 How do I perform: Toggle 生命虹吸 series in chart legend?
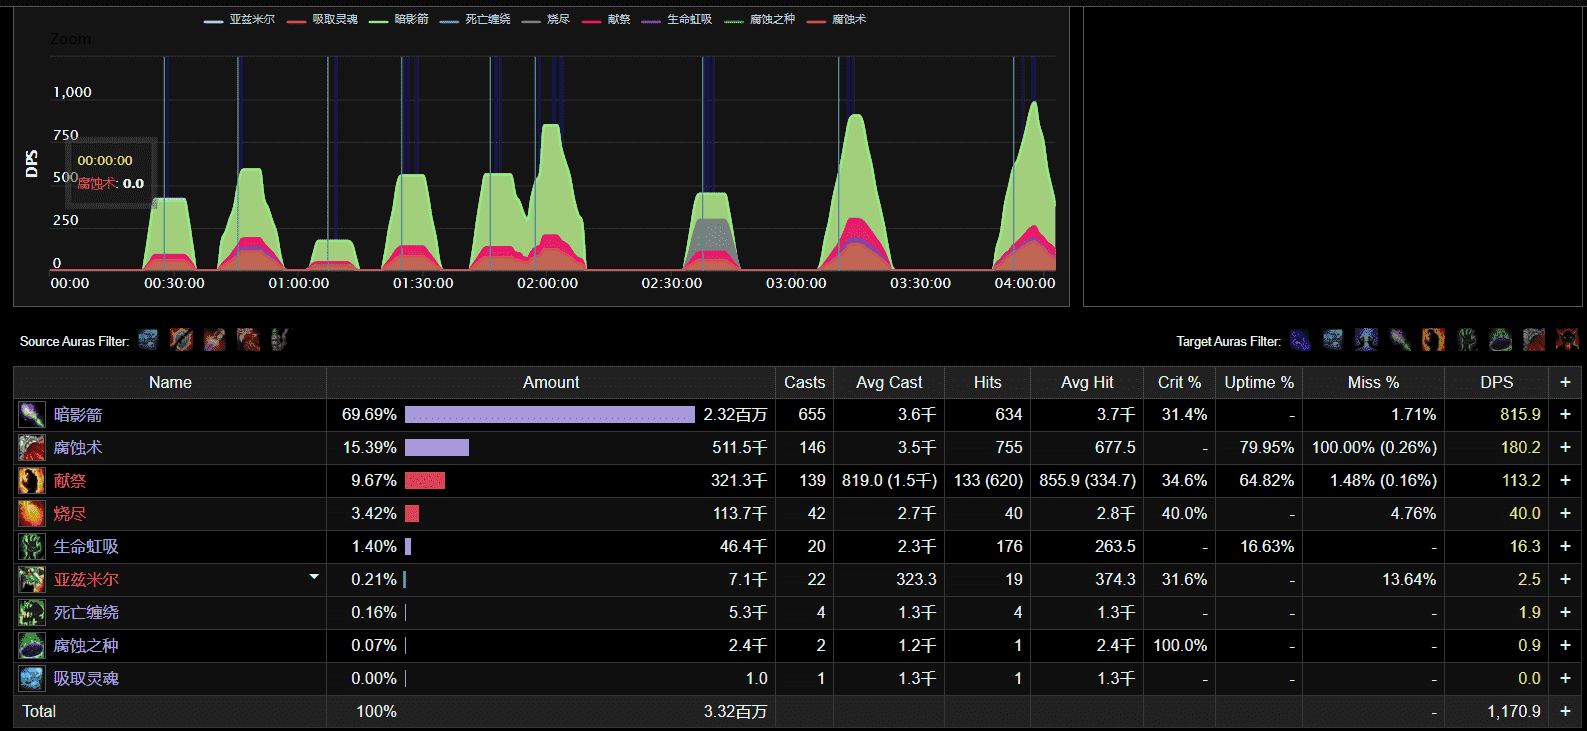click(x=677, y=20)
